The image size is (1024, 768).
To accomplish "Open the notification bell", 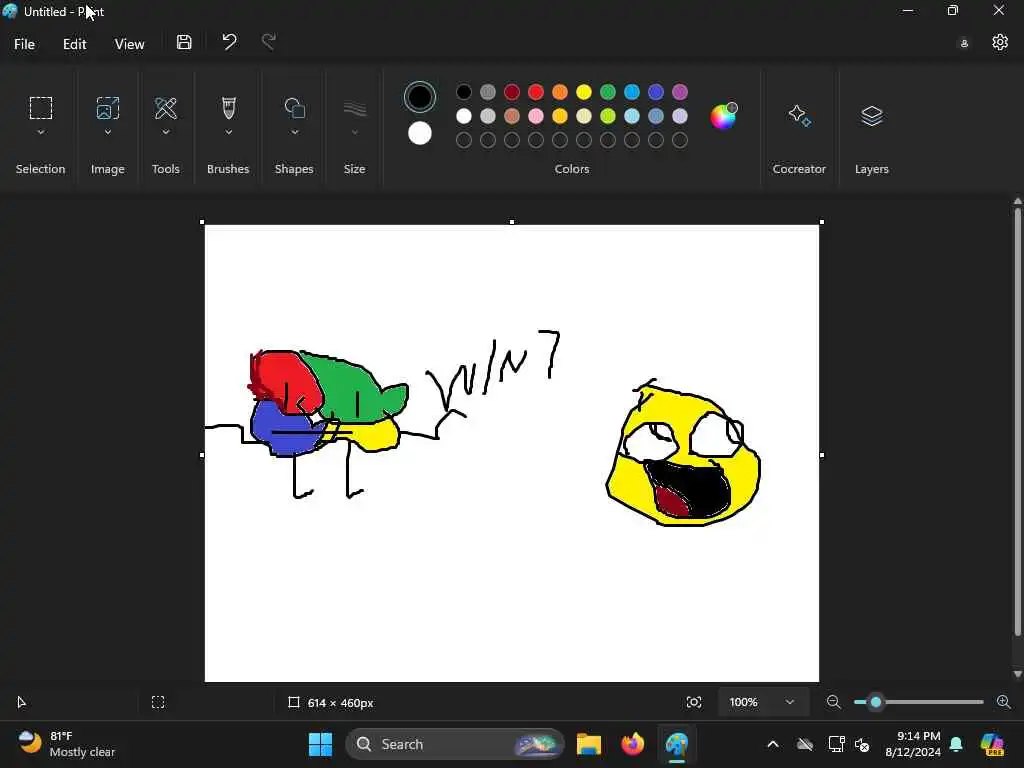I will 956,744.
